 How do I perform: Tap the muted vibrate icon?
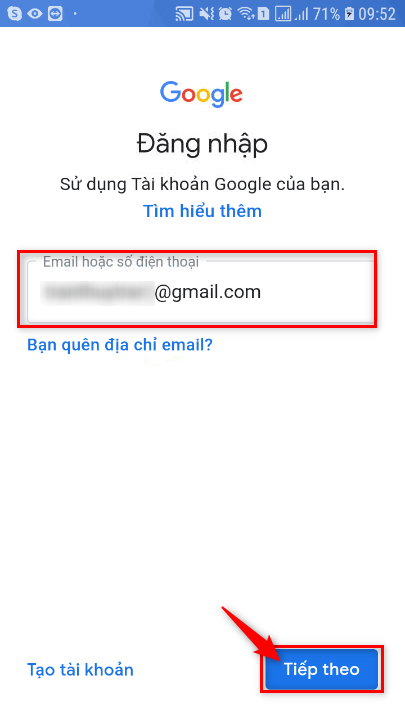(206, 14)
